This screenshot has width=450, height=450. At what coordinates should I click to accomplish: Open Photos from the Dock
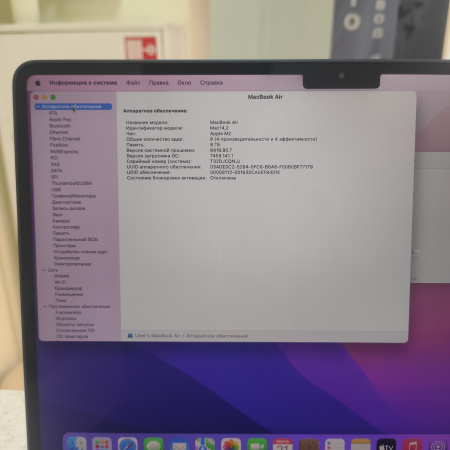click(231, 444)
